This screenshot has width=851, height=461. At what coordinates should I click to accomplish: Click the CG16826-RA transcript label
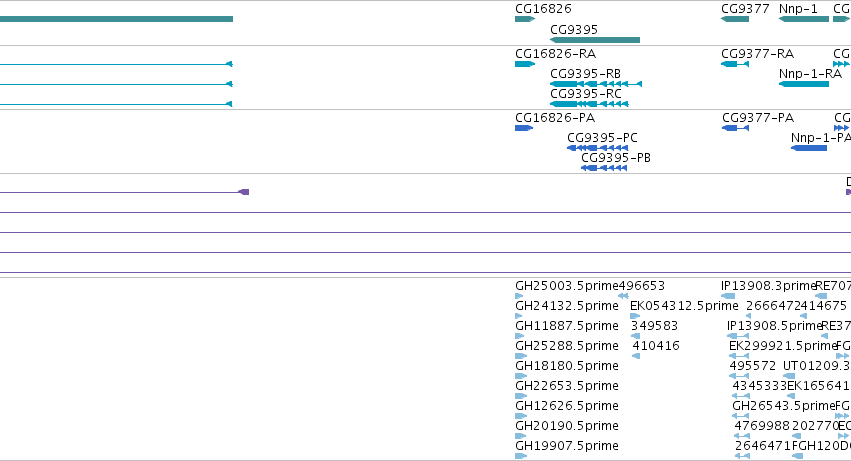[555, 54]
